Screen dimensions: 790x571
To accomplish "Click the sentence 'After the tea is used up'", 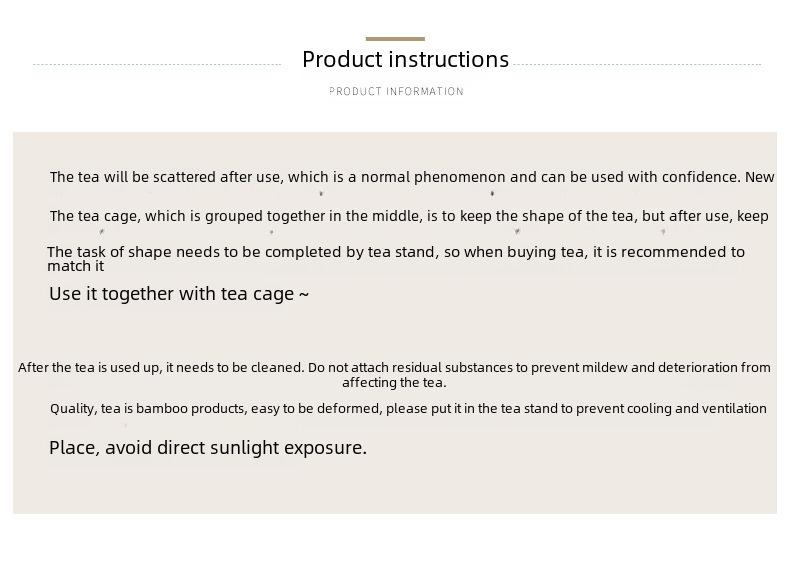I will coord(394,367).
